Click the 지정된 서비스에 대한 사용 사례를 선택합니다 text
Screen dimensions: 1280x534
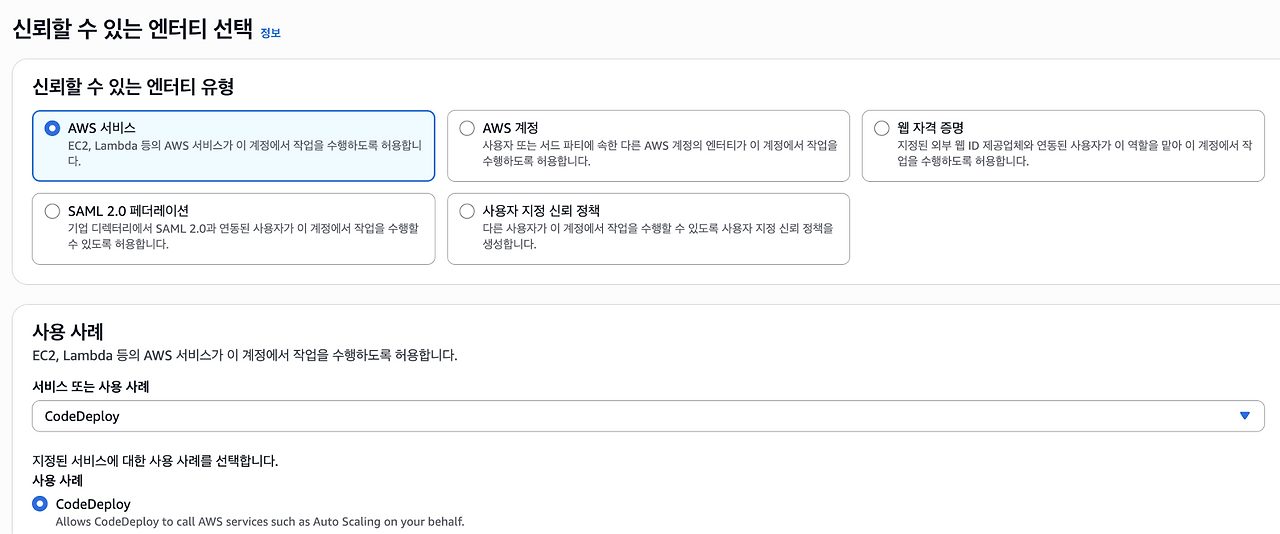(x=155, y=461)
